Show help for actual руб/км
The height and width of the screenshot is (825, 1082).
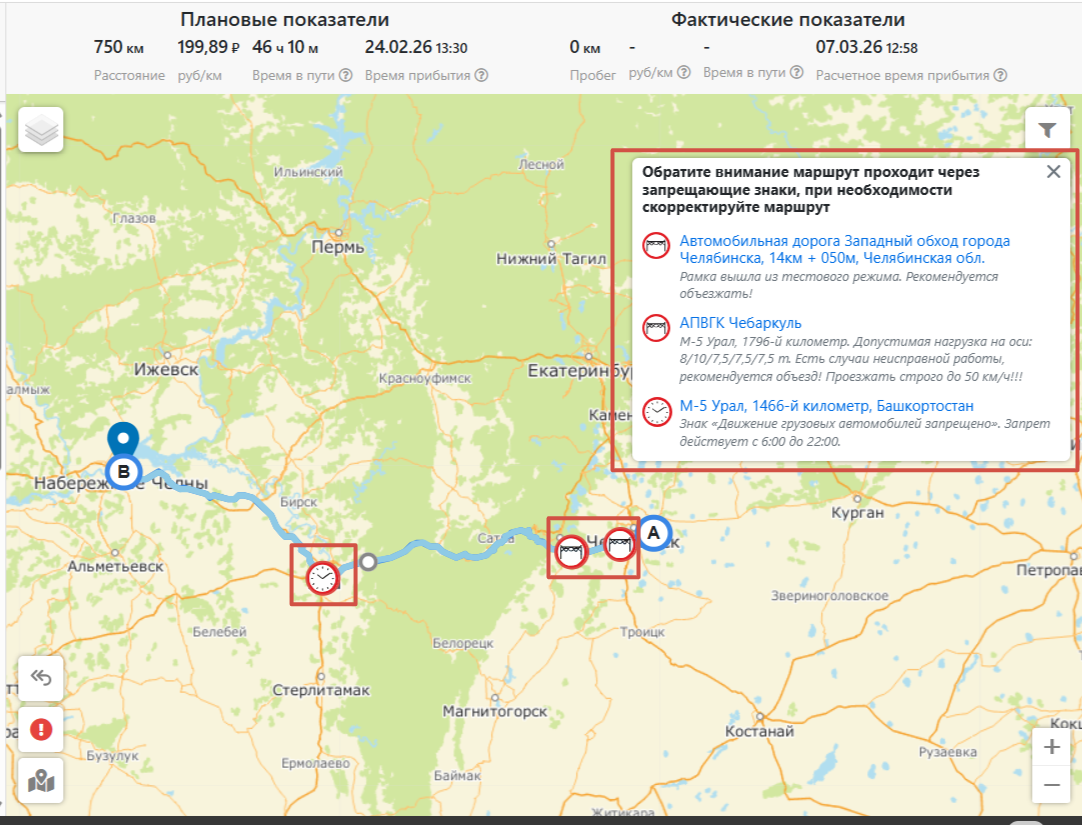coord(684,72)
